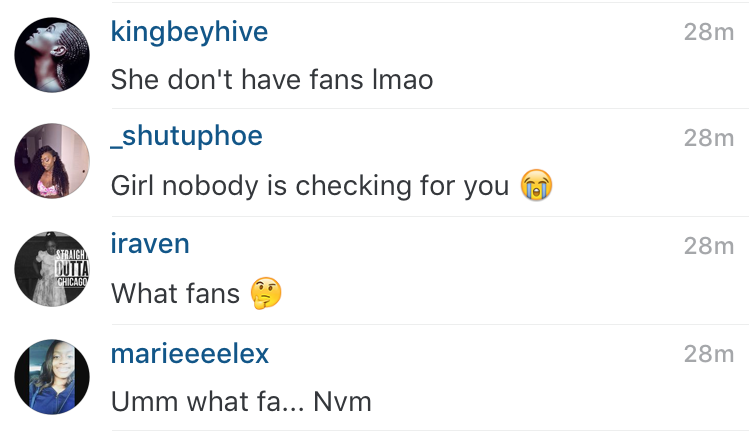
Task: Click the 28m timestamp beside _shutuphoe
Action: pos(708,138)
